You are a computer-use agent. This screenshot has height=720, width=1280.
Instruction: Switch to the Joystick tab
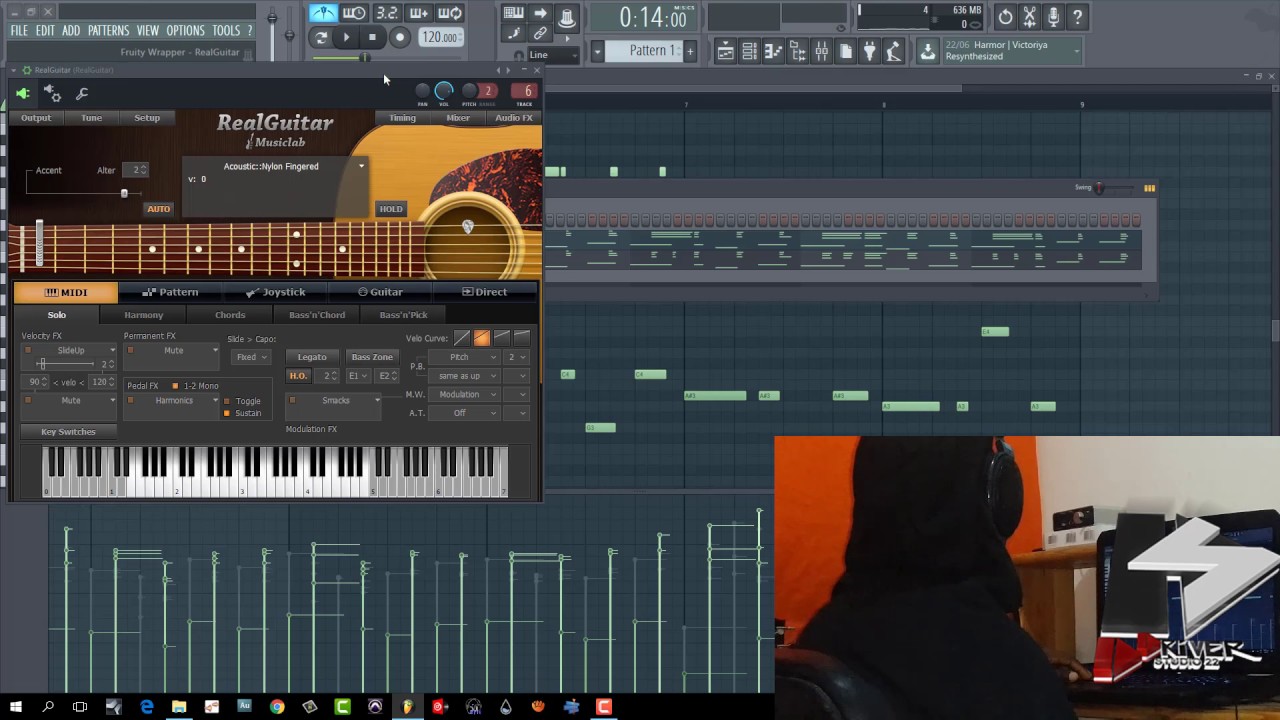point(276,292)
